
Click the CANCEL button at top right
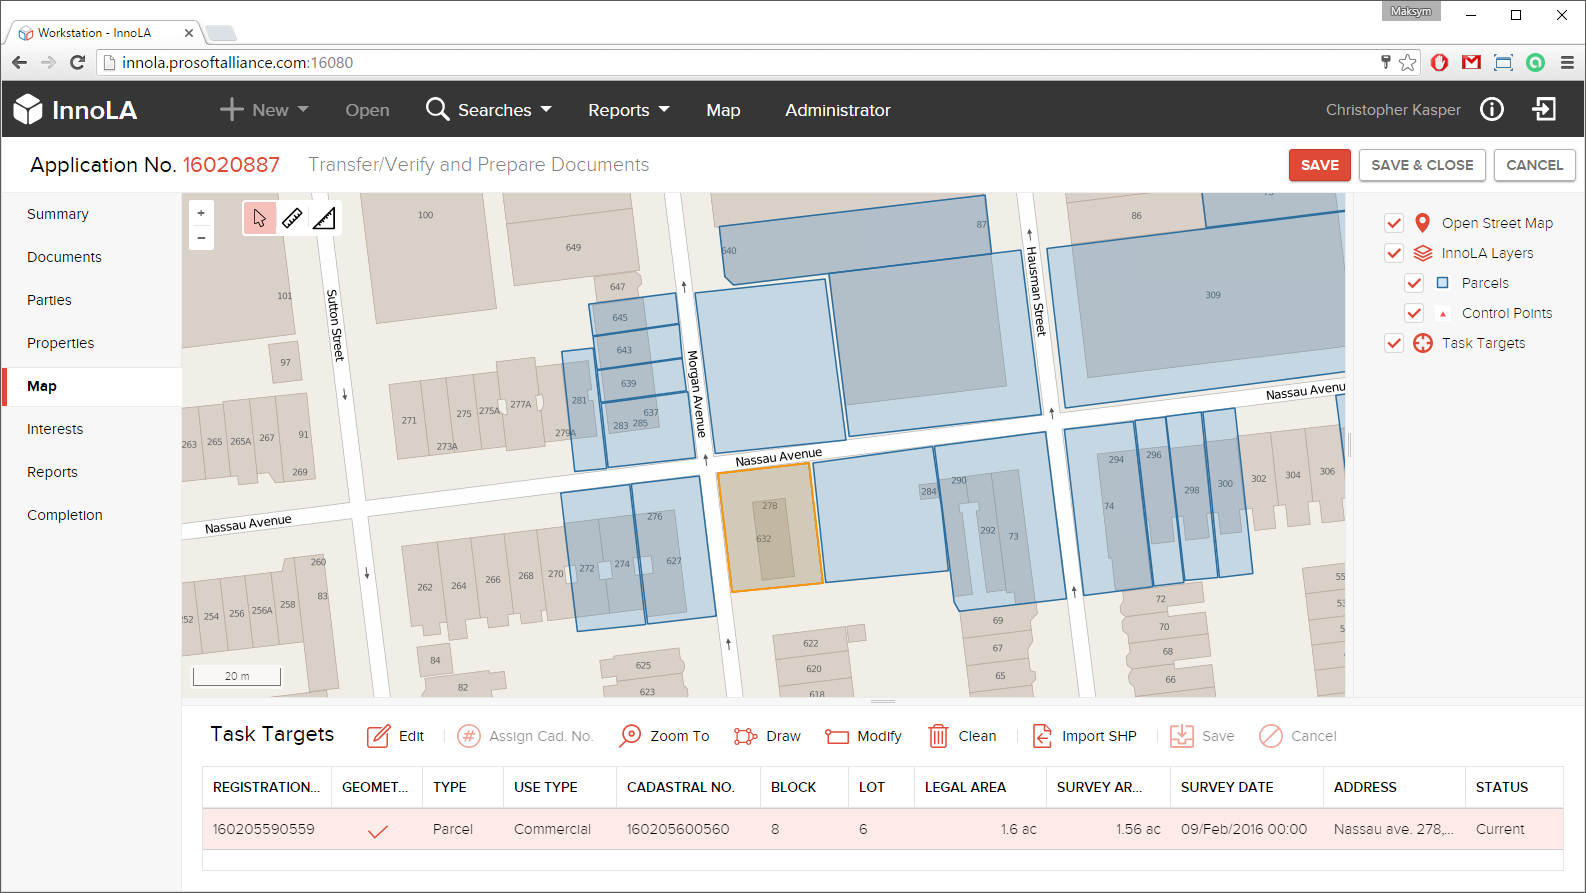(x=1534, y=165)
